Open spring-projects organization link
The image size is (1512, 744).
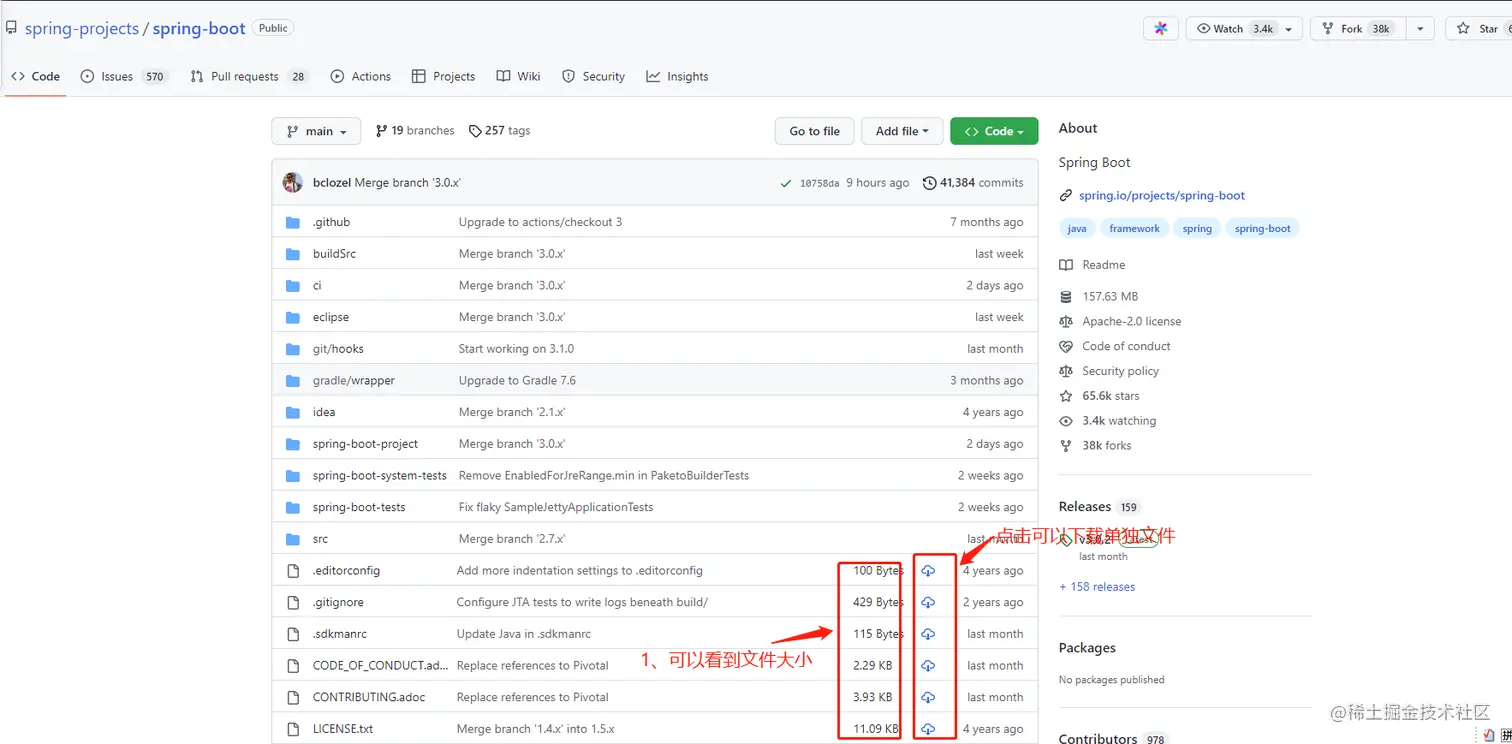82,29
